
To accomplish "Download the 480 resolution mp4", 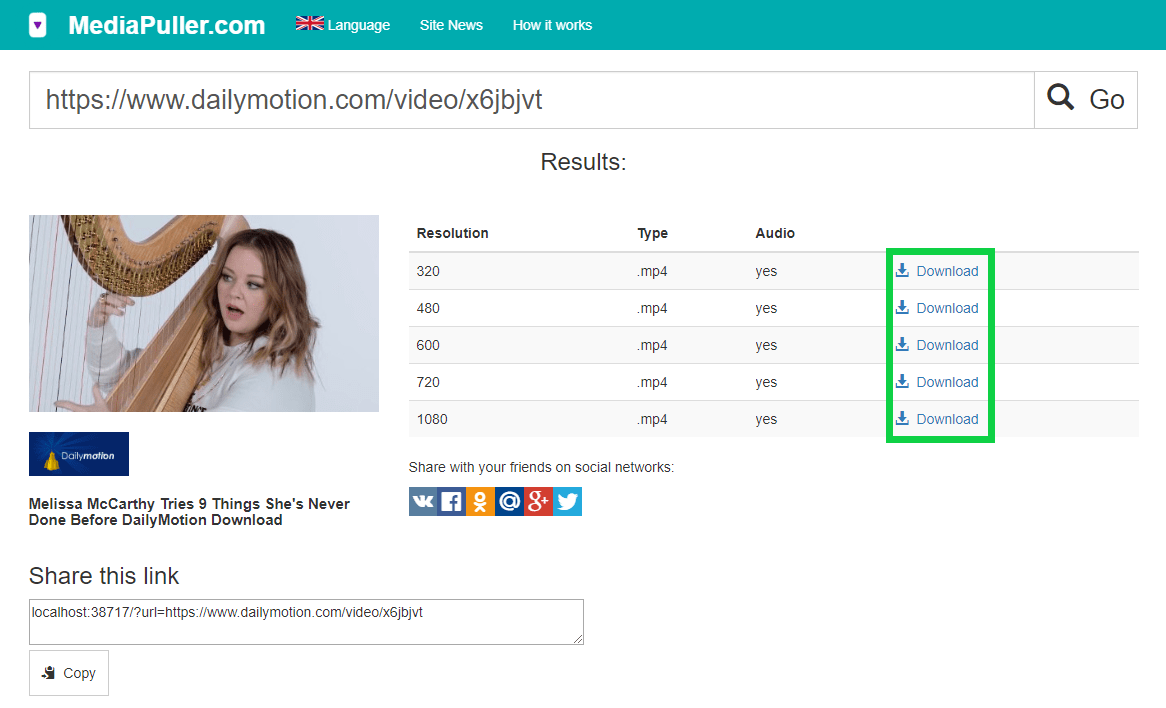I will pyautogui.click(x=938, y=308).
